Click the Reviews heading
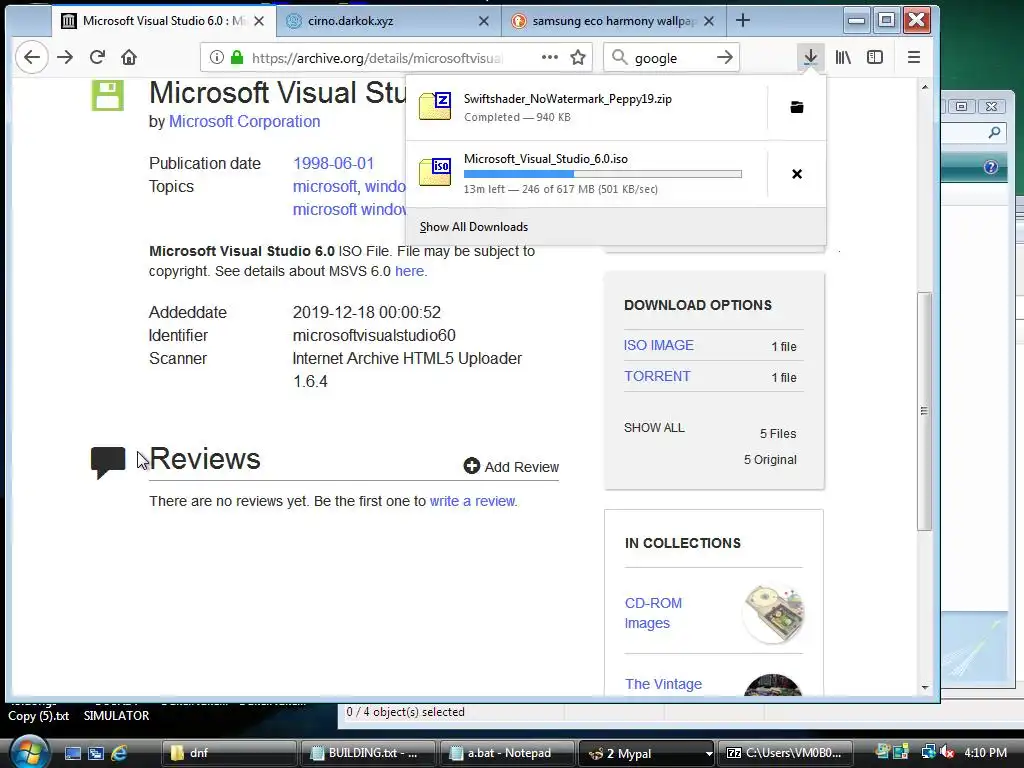This screenshot has width=1024, height=768. coord(204,458)
